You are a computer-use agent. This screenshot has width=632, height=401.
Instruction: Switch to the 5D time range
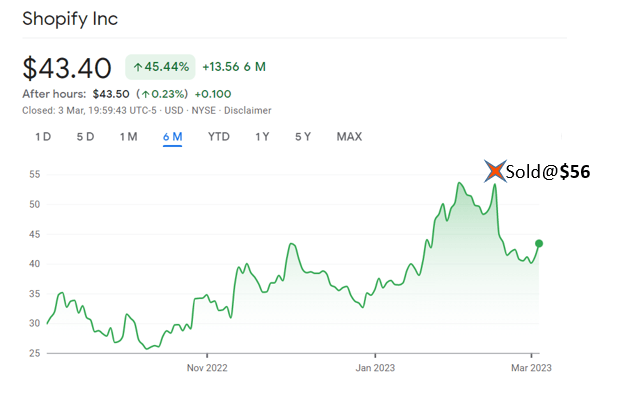[x=85, y=136]
